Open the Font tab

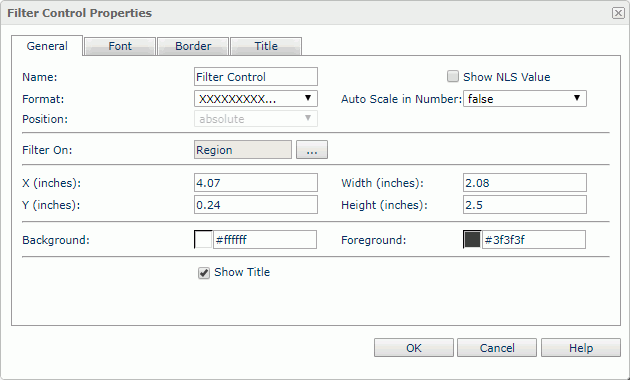[120, 46]
